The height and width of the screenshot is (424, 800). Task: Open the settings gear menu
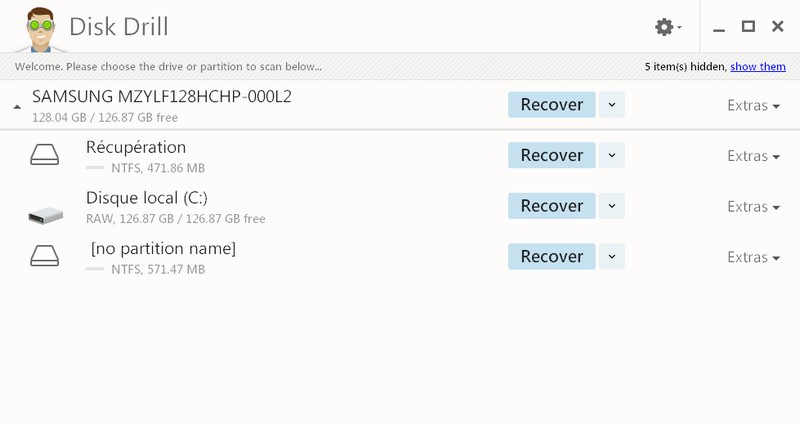665,27
